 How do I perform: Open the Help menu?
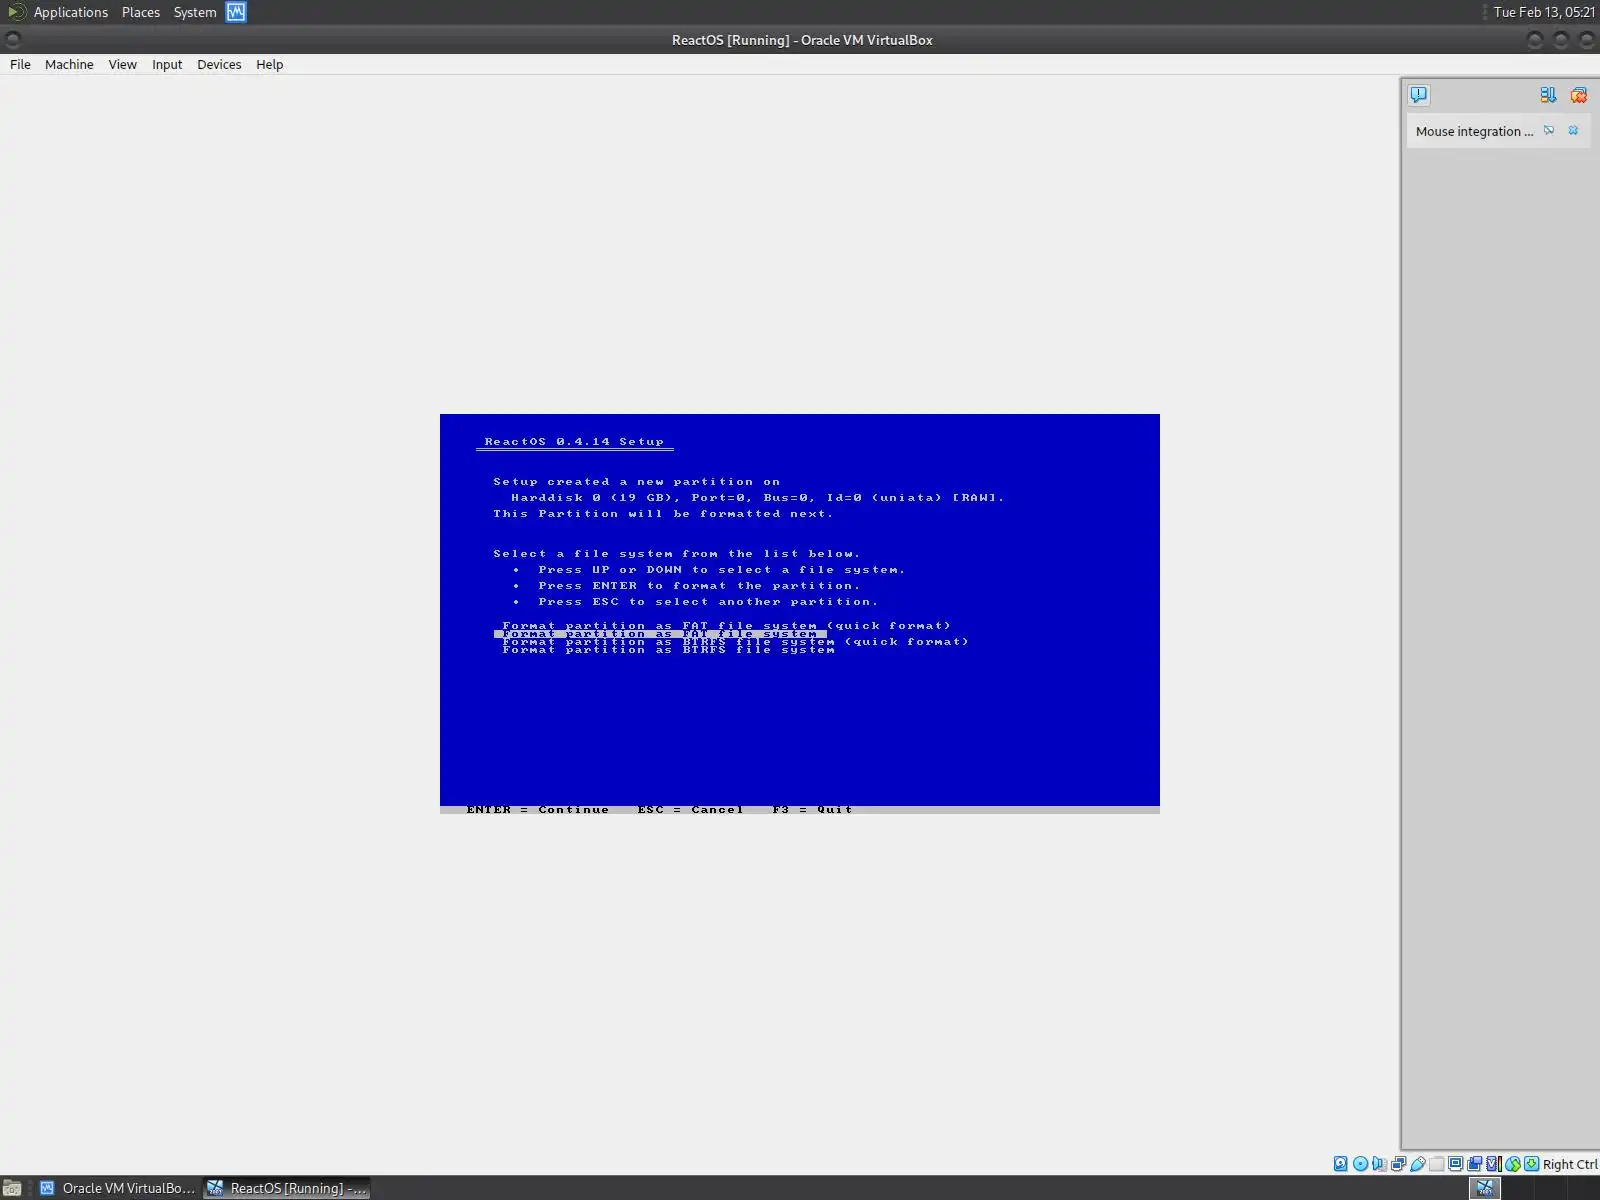point(269,64)
